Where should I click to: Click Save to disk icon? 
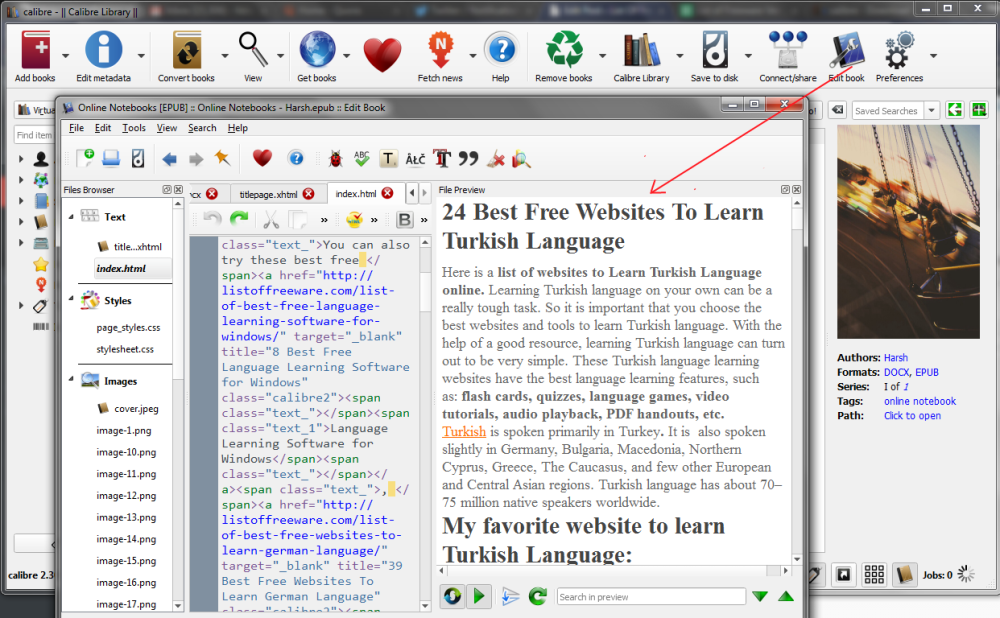coord(715,51)
